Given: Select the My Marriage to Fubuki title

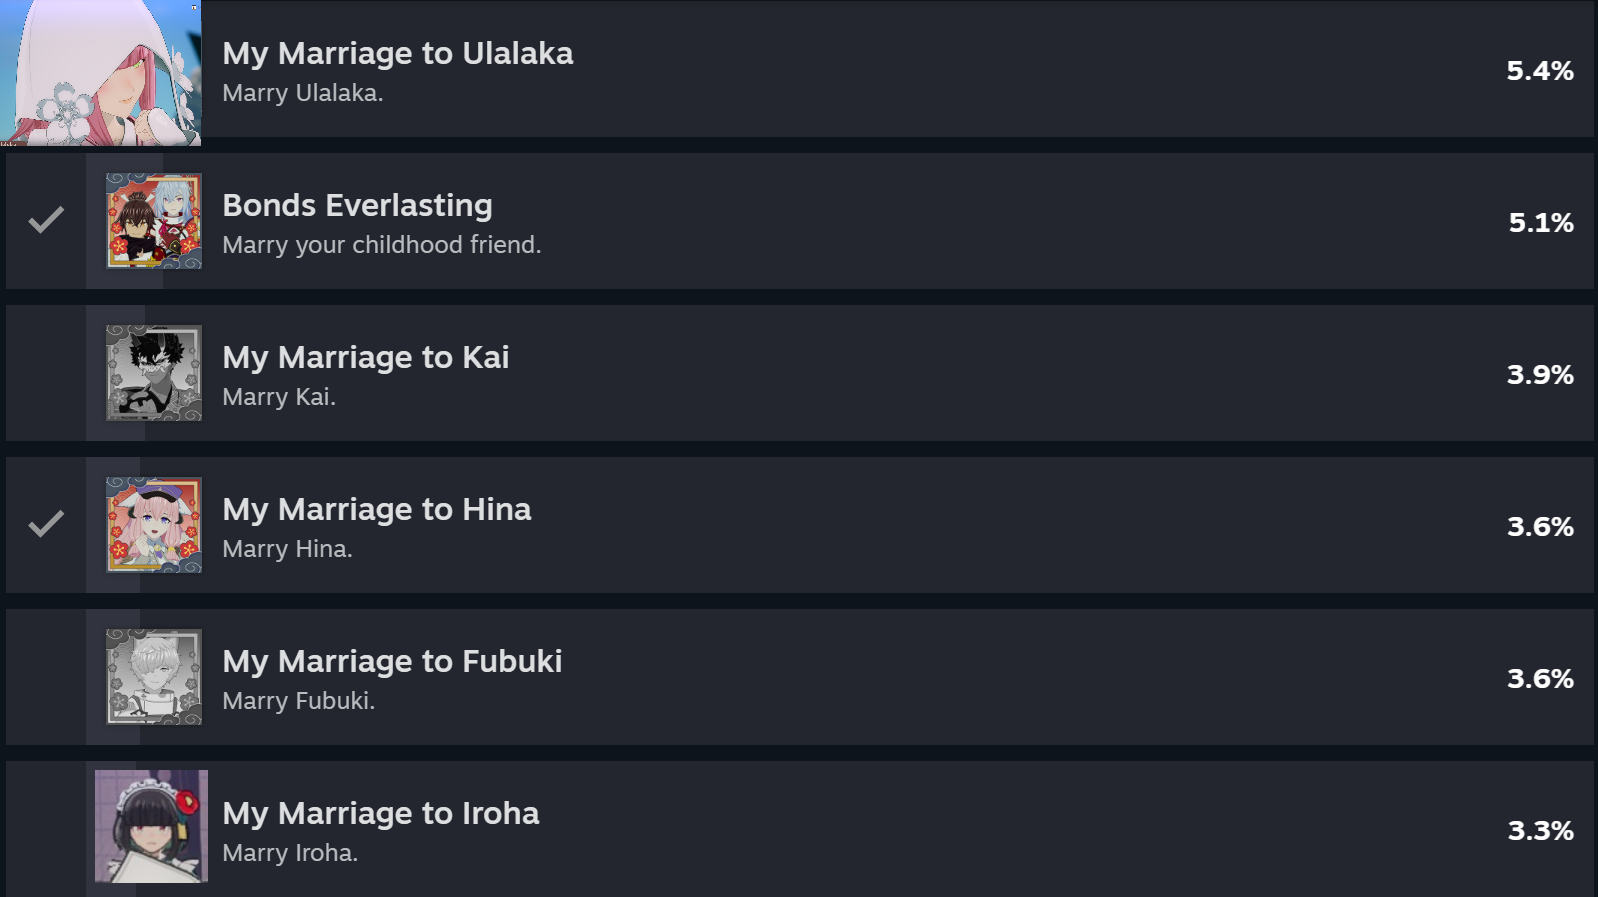Looking at the screenshot, I should (x=392, y=661).
